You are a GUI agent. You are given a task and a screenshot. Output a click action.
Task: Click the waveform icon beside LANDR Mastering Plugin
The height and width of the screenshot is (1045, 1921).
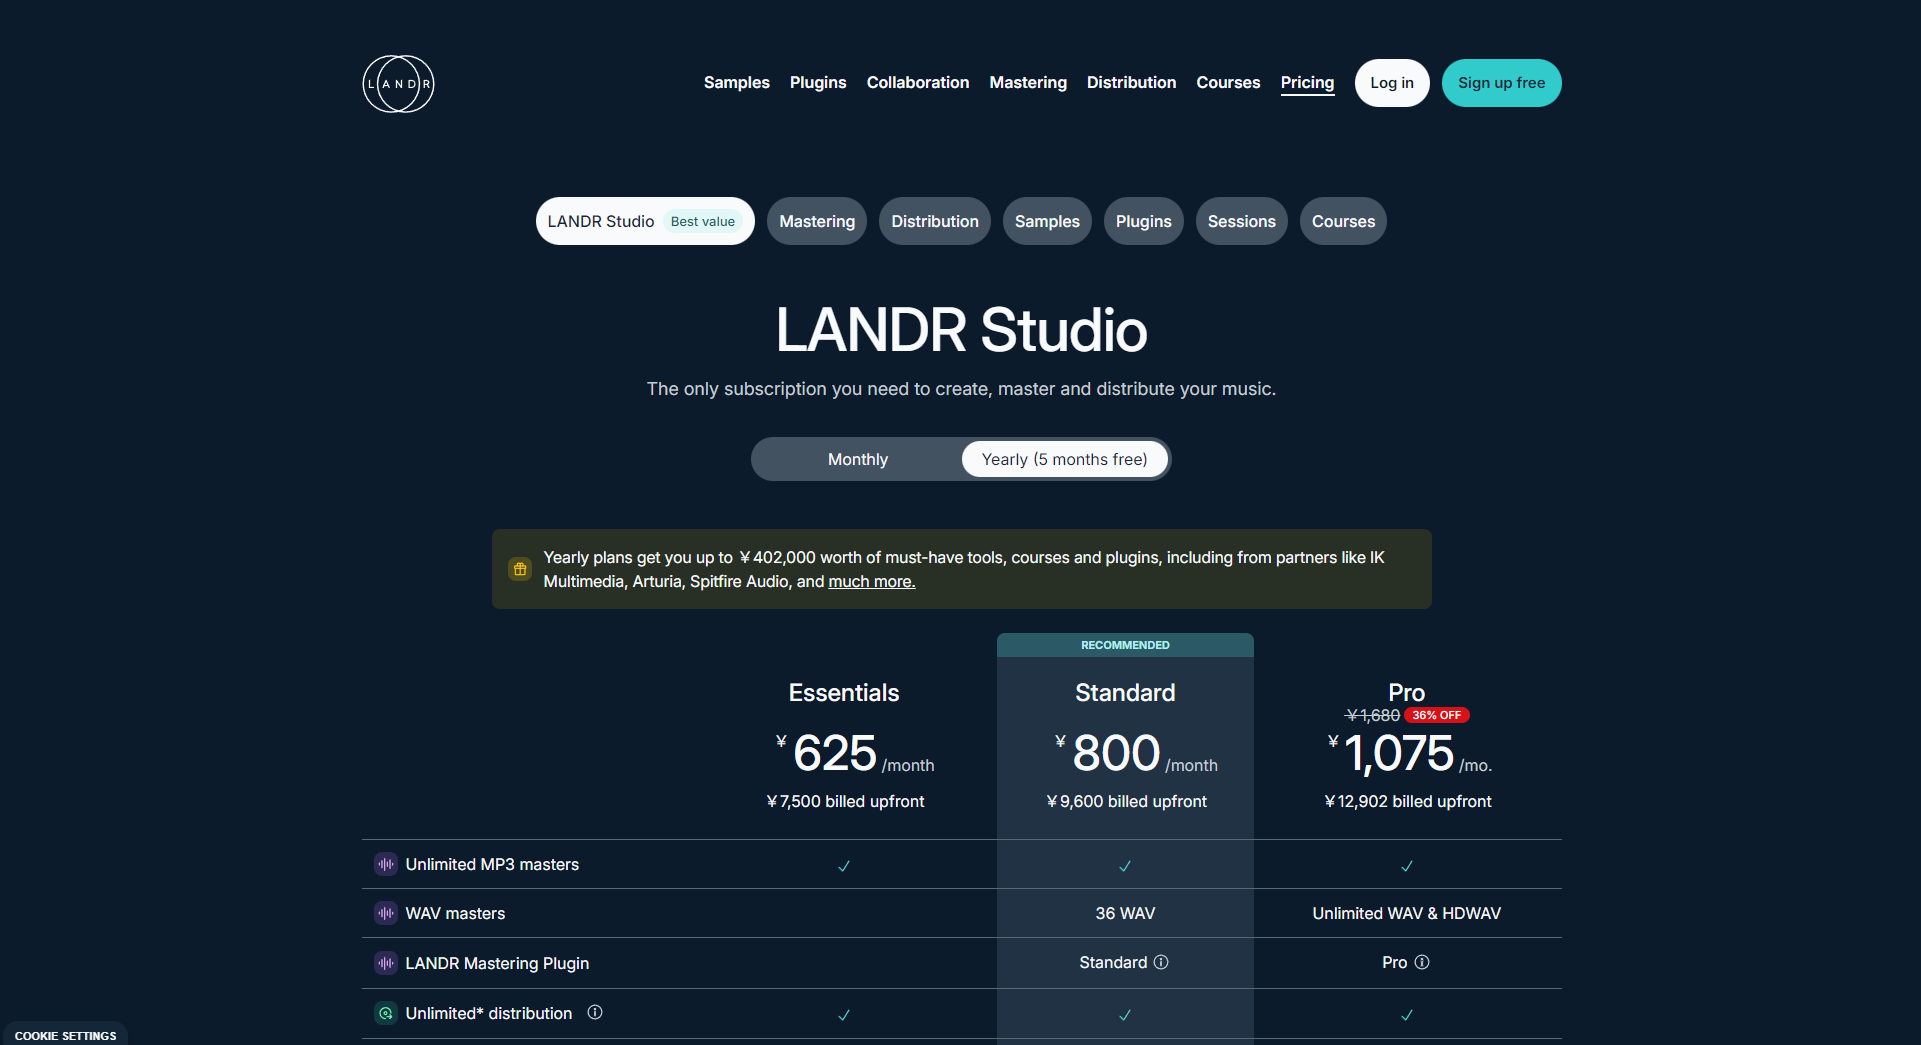click(x=385, y=963)
